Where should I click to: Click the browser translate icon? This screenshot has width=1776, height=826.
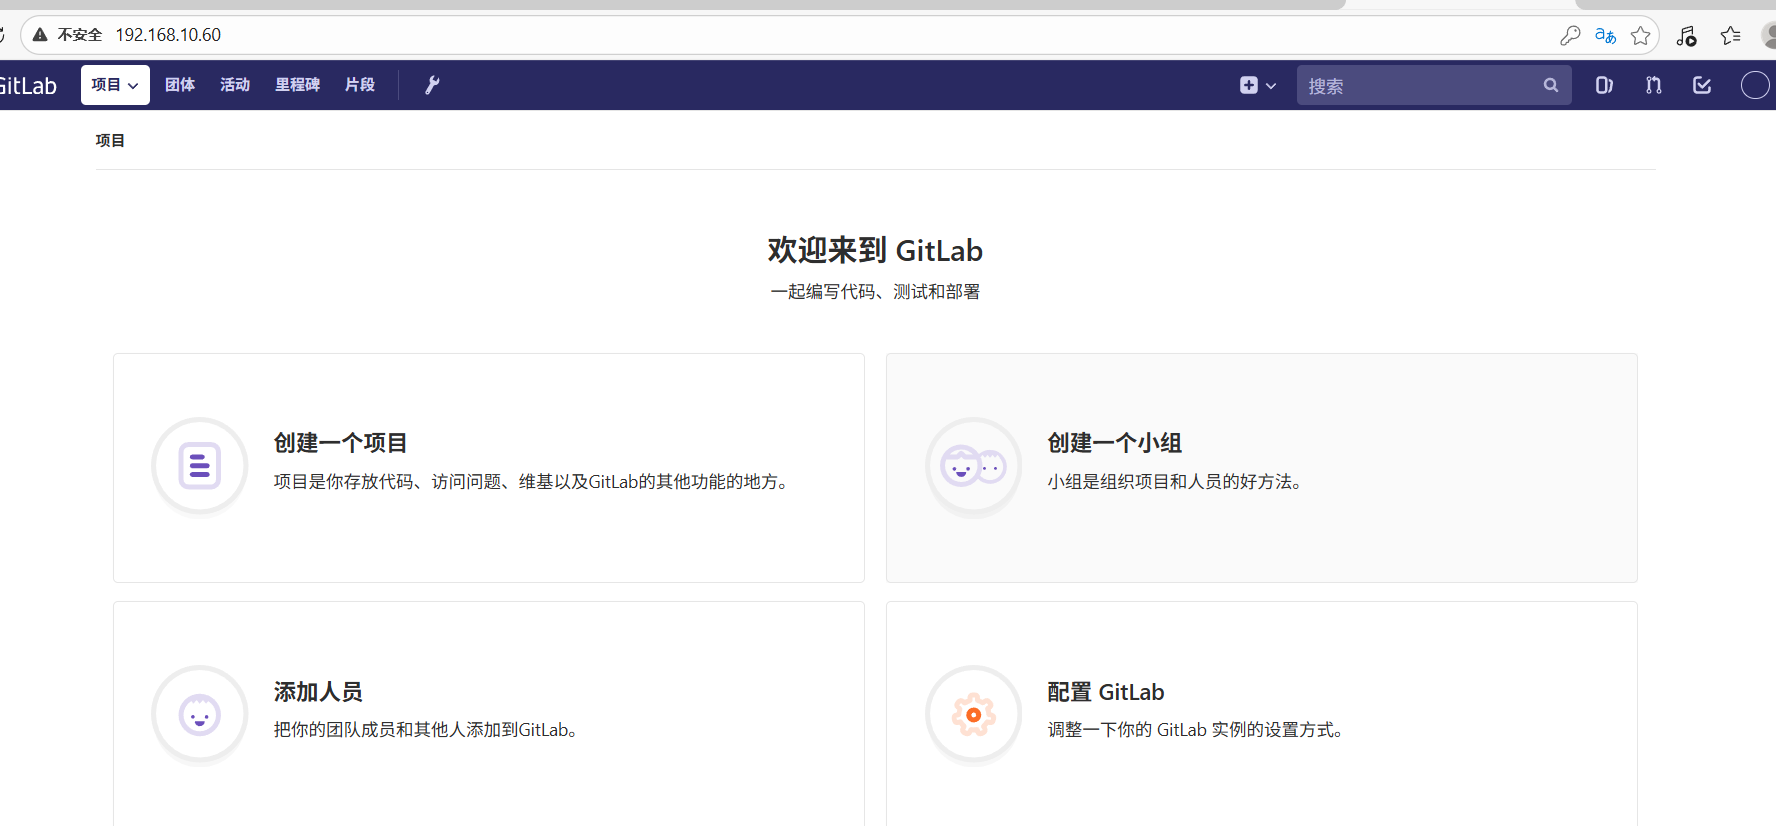(1606, 35)
